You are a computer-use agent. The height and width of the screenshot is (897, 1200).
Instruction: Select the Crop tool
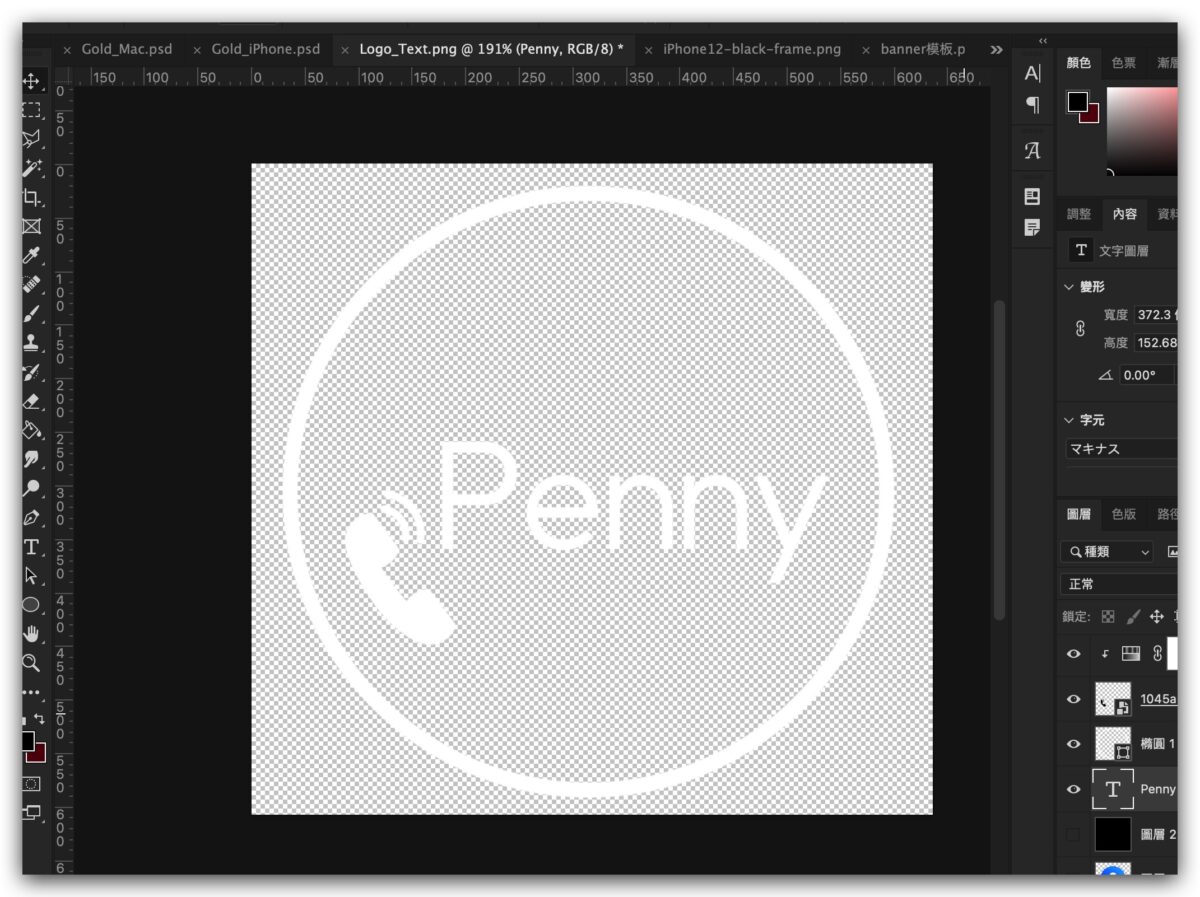31,197
